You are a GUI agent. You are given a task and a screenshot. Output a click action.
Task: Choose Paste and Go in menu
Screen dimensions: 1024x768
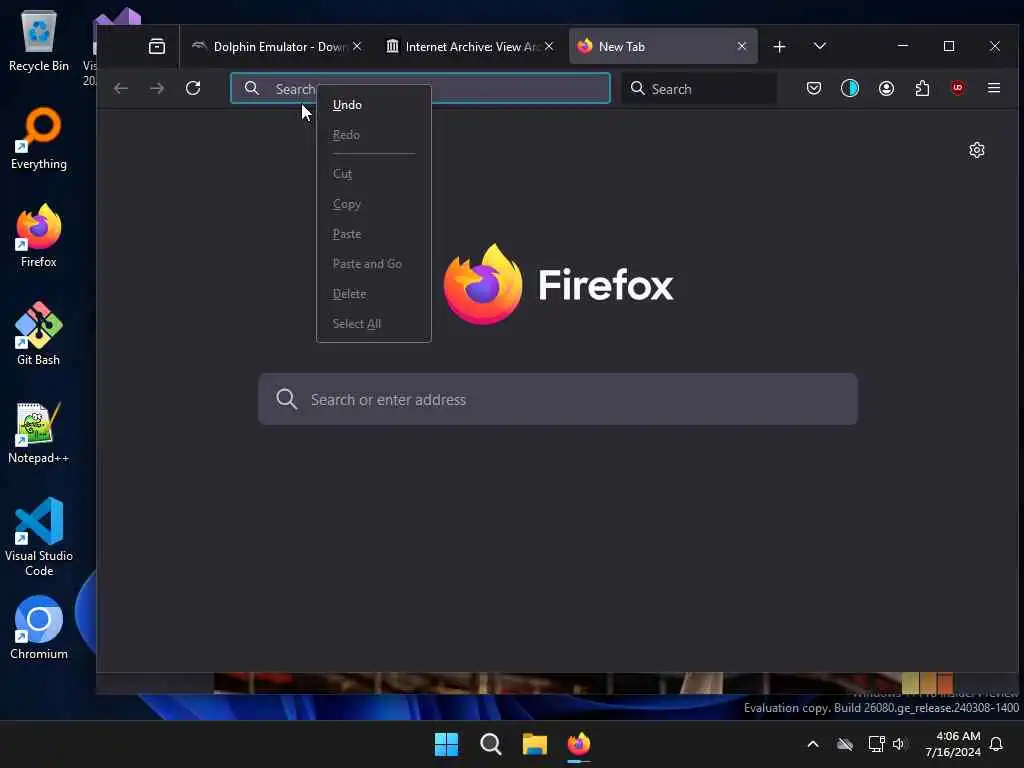[374, 264]
